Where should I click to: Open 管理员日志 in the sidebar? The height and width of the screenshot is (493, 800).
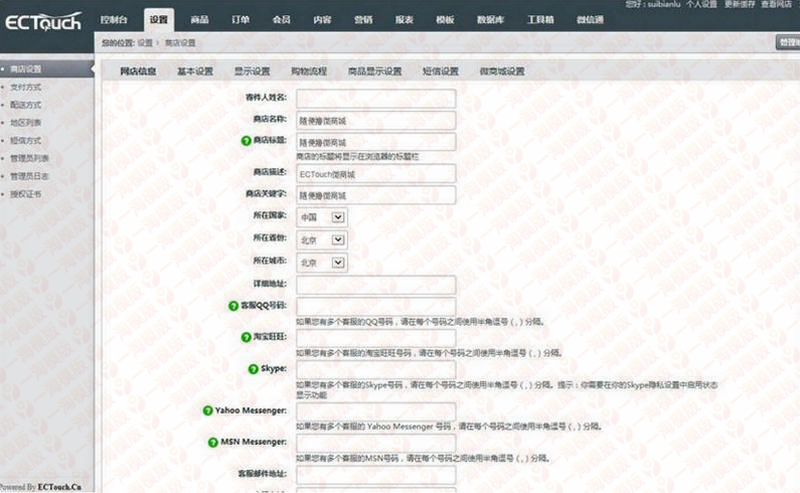[x=30, y=176]
